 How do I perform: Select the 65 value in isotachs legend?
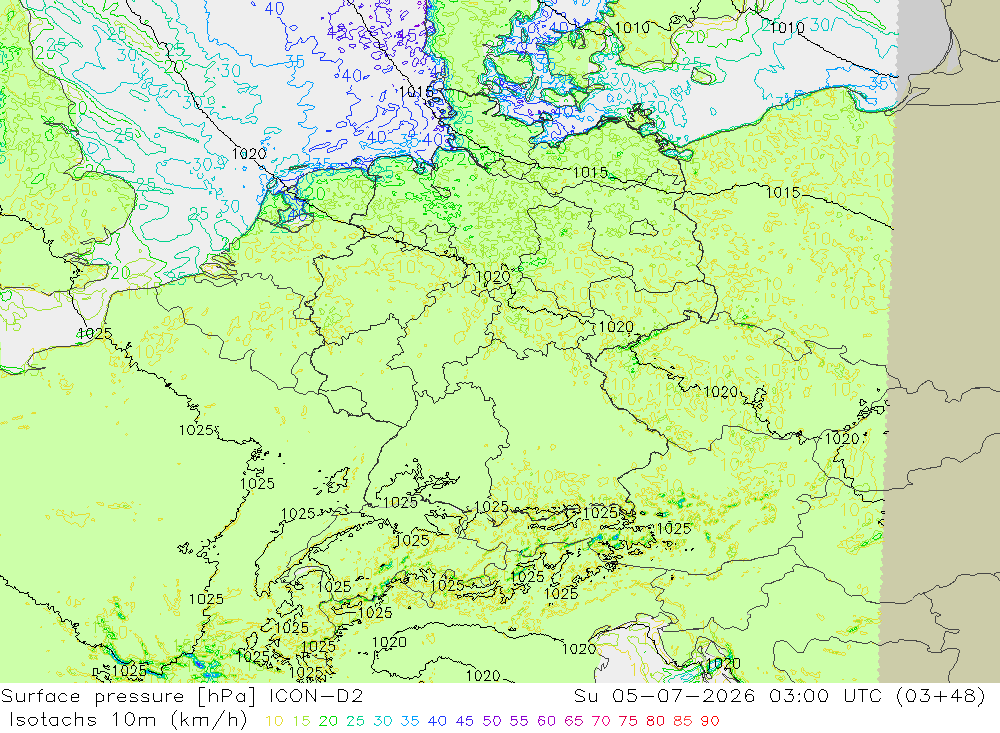tap(573, 721)
